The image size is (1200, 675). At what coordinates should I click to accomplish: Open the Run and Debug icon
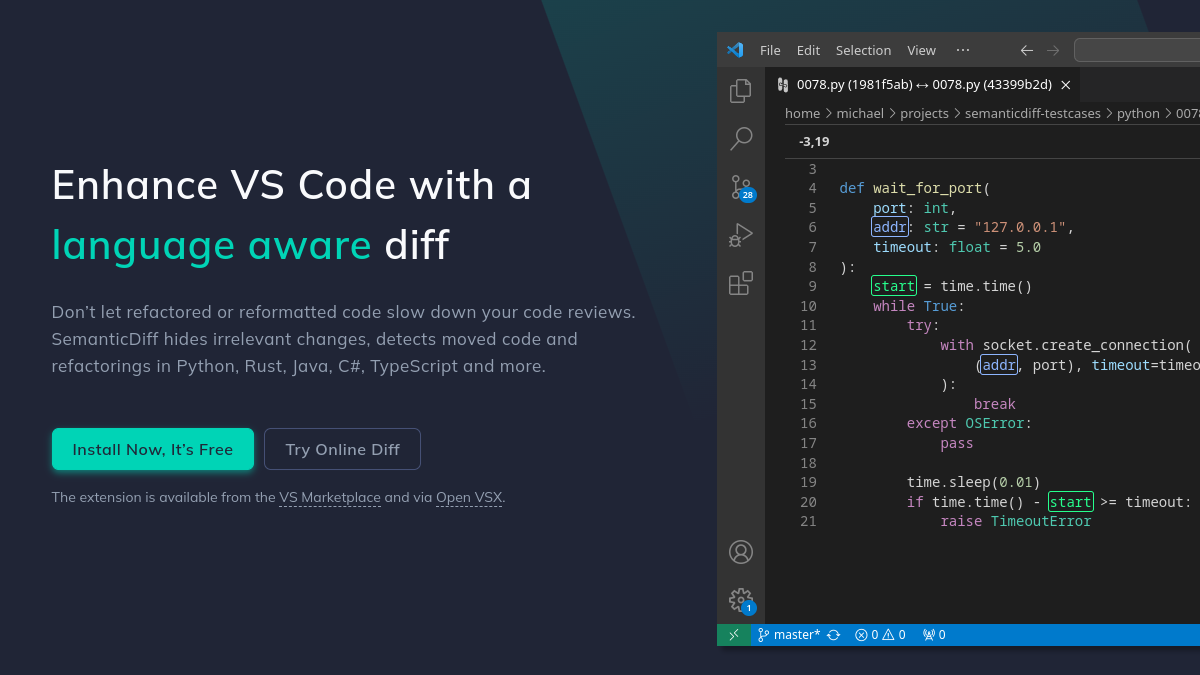coord(741,235)
